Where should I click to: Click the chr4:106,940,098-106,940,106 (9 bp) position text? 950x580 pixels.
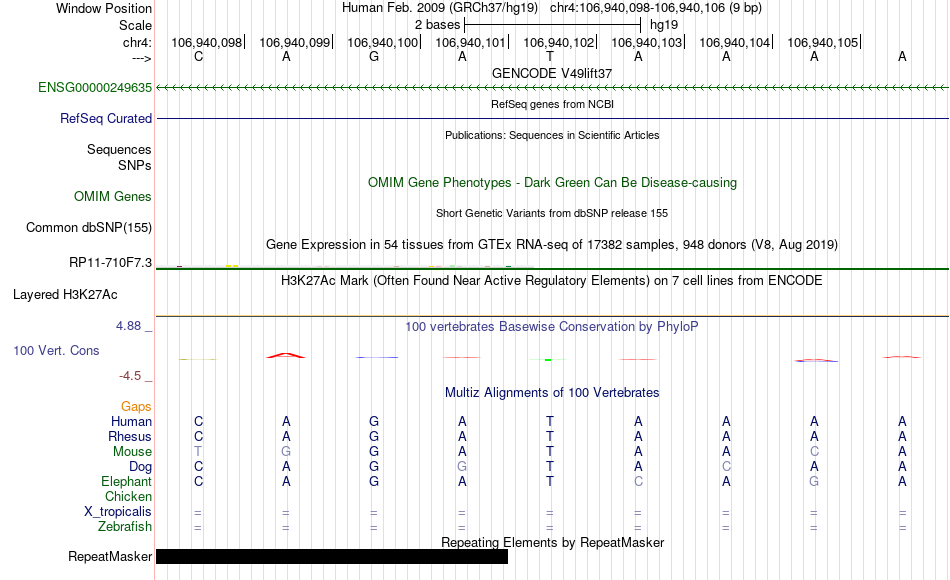click(x=656, y=8)
